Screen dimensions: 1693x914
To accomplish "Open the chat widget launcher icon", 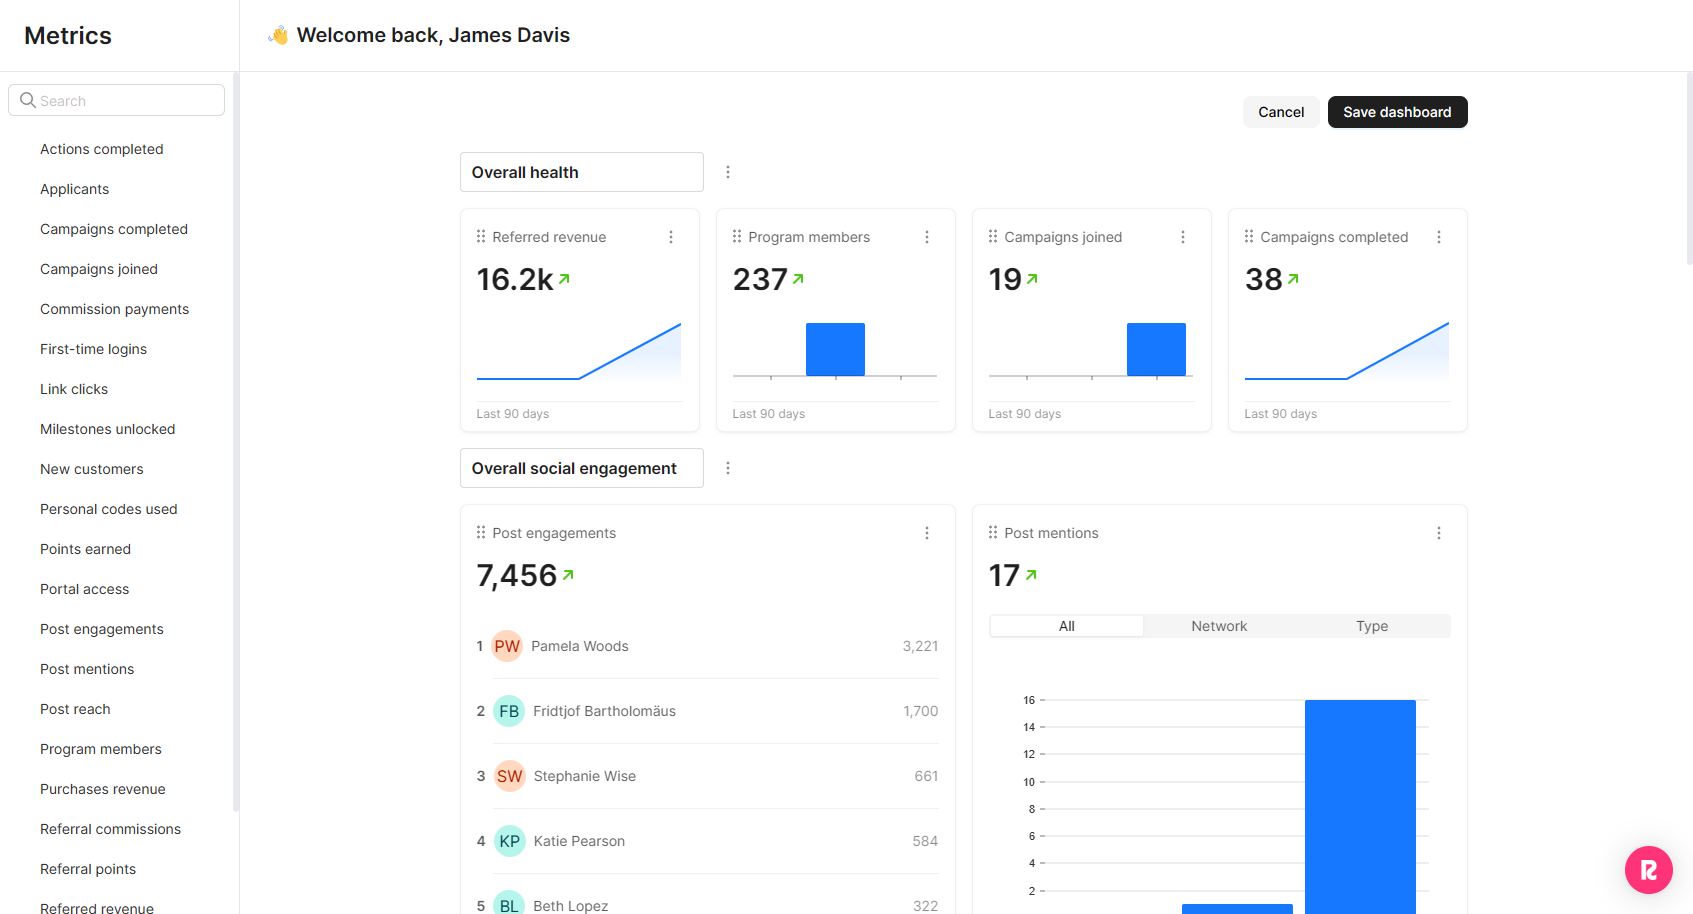I will [1648, 870].
